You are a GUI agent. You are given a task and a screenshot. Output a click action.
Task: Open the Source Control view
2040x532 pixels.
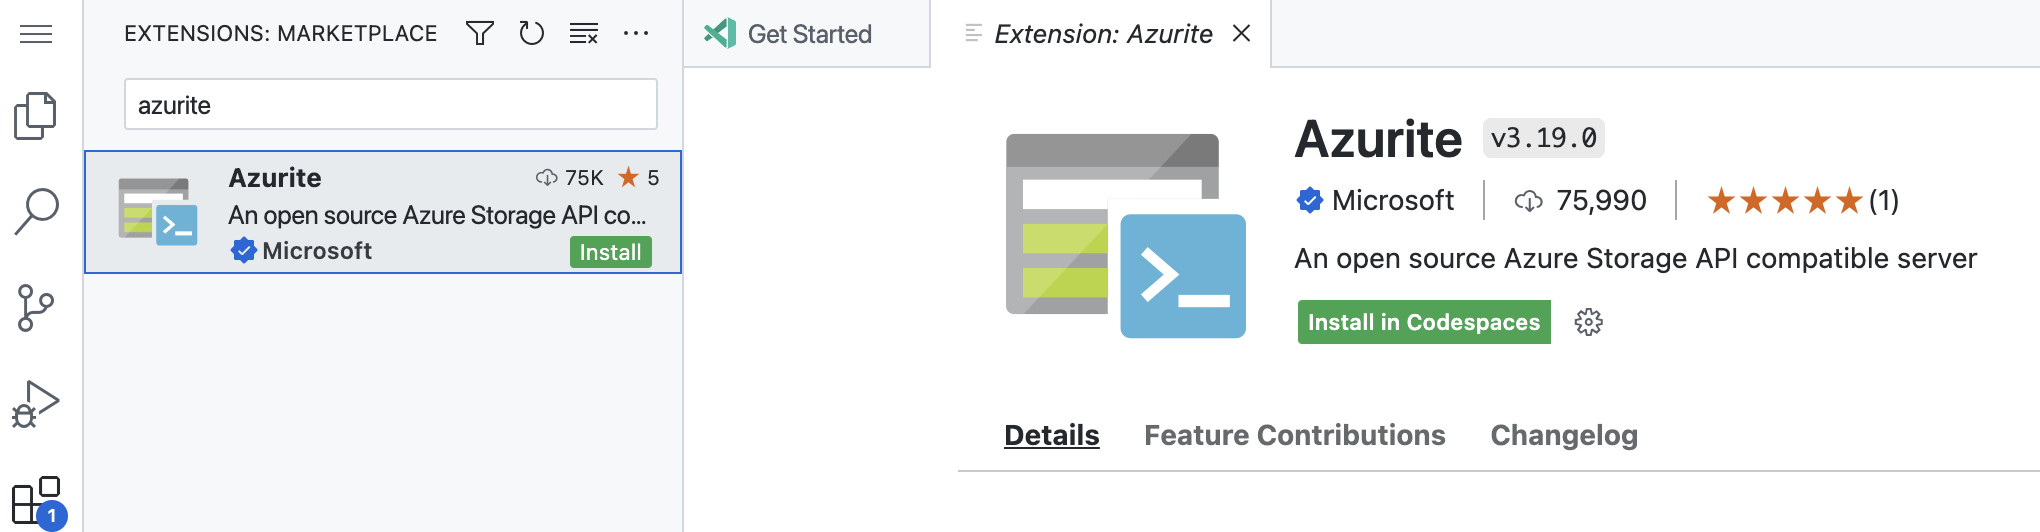[36, 308]
